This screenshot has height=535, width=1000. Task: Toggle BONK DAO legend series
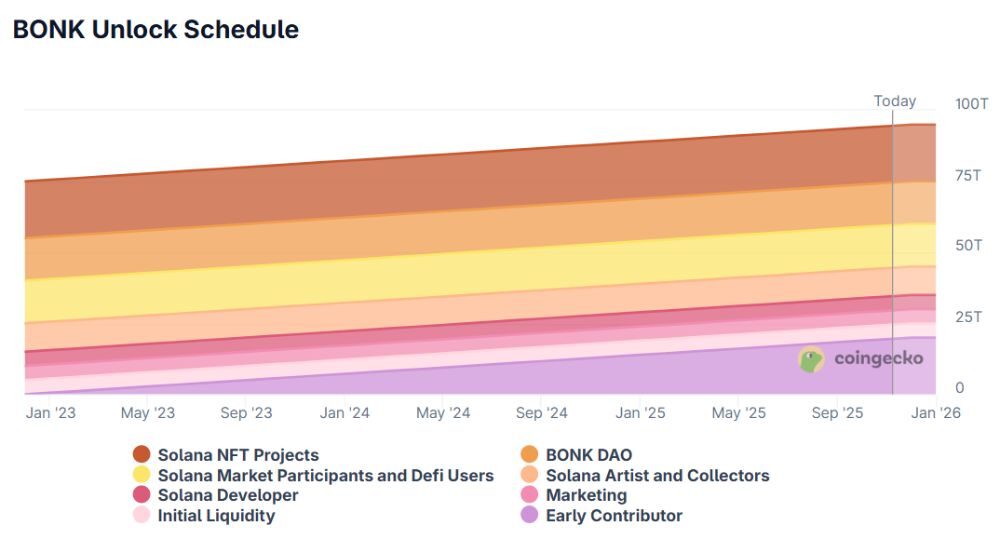(x=588, y=455)
